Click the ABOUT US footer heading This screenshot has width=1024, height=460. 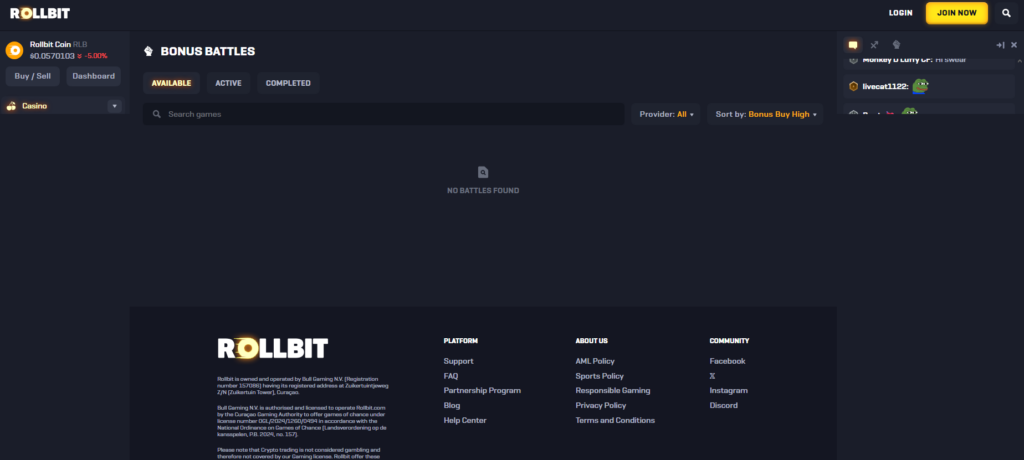tap(592, 341)
